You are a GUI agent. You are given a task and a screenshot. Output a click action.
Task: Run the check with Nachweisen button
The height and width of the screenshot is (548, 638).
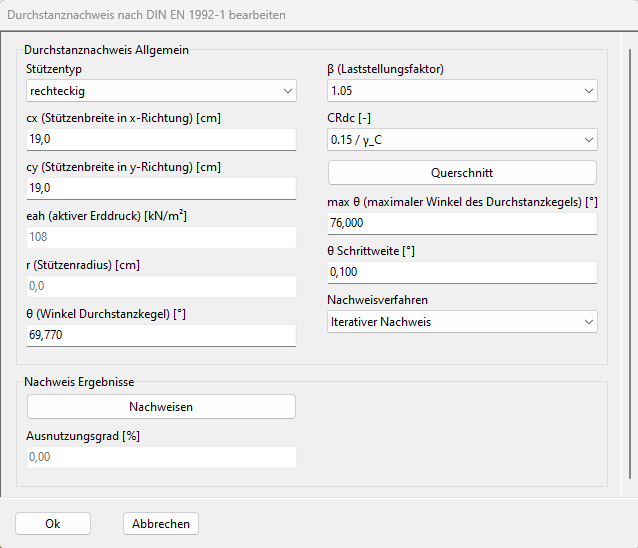pyautogui.click(x=161, y=407)
